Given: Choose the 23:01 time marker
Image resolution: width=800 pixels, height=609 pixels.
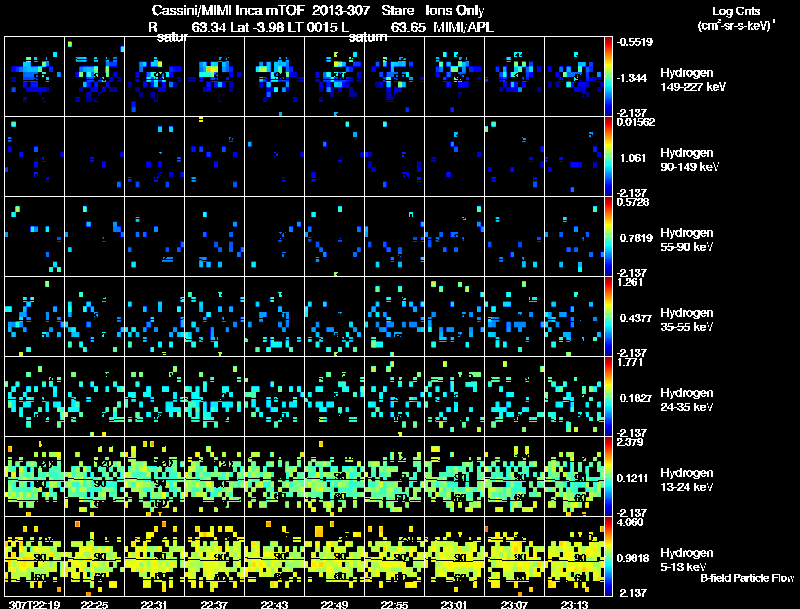Looking at the screenshot, I should tap(455, 604).
